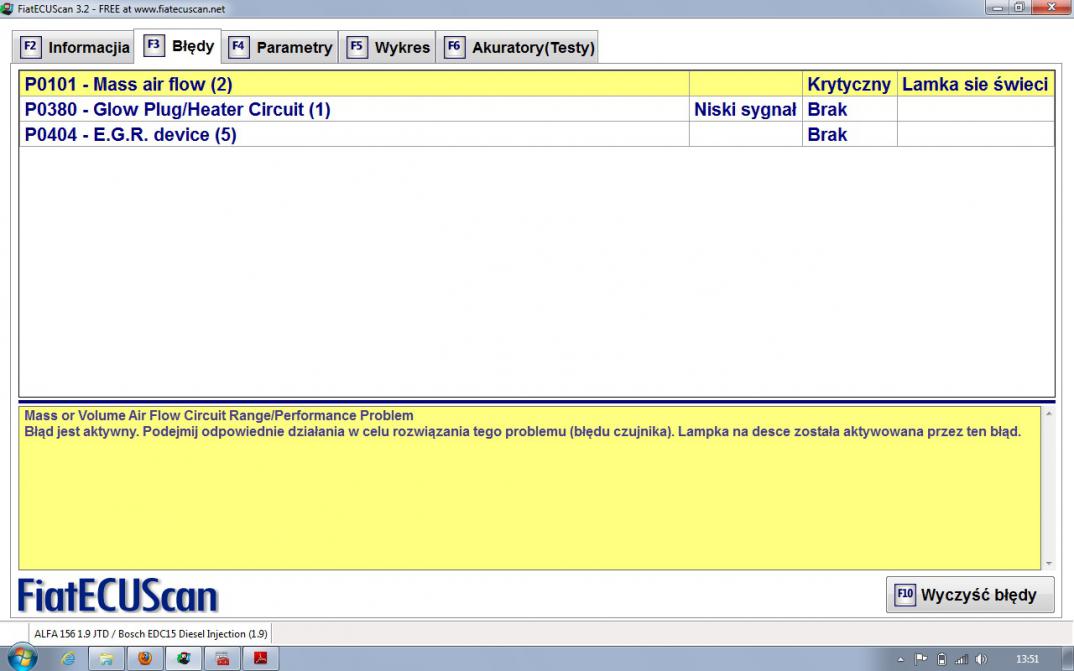Minimize the FiatECUScan window
This screenshot has height=671, width=1074.
[997, 8]
